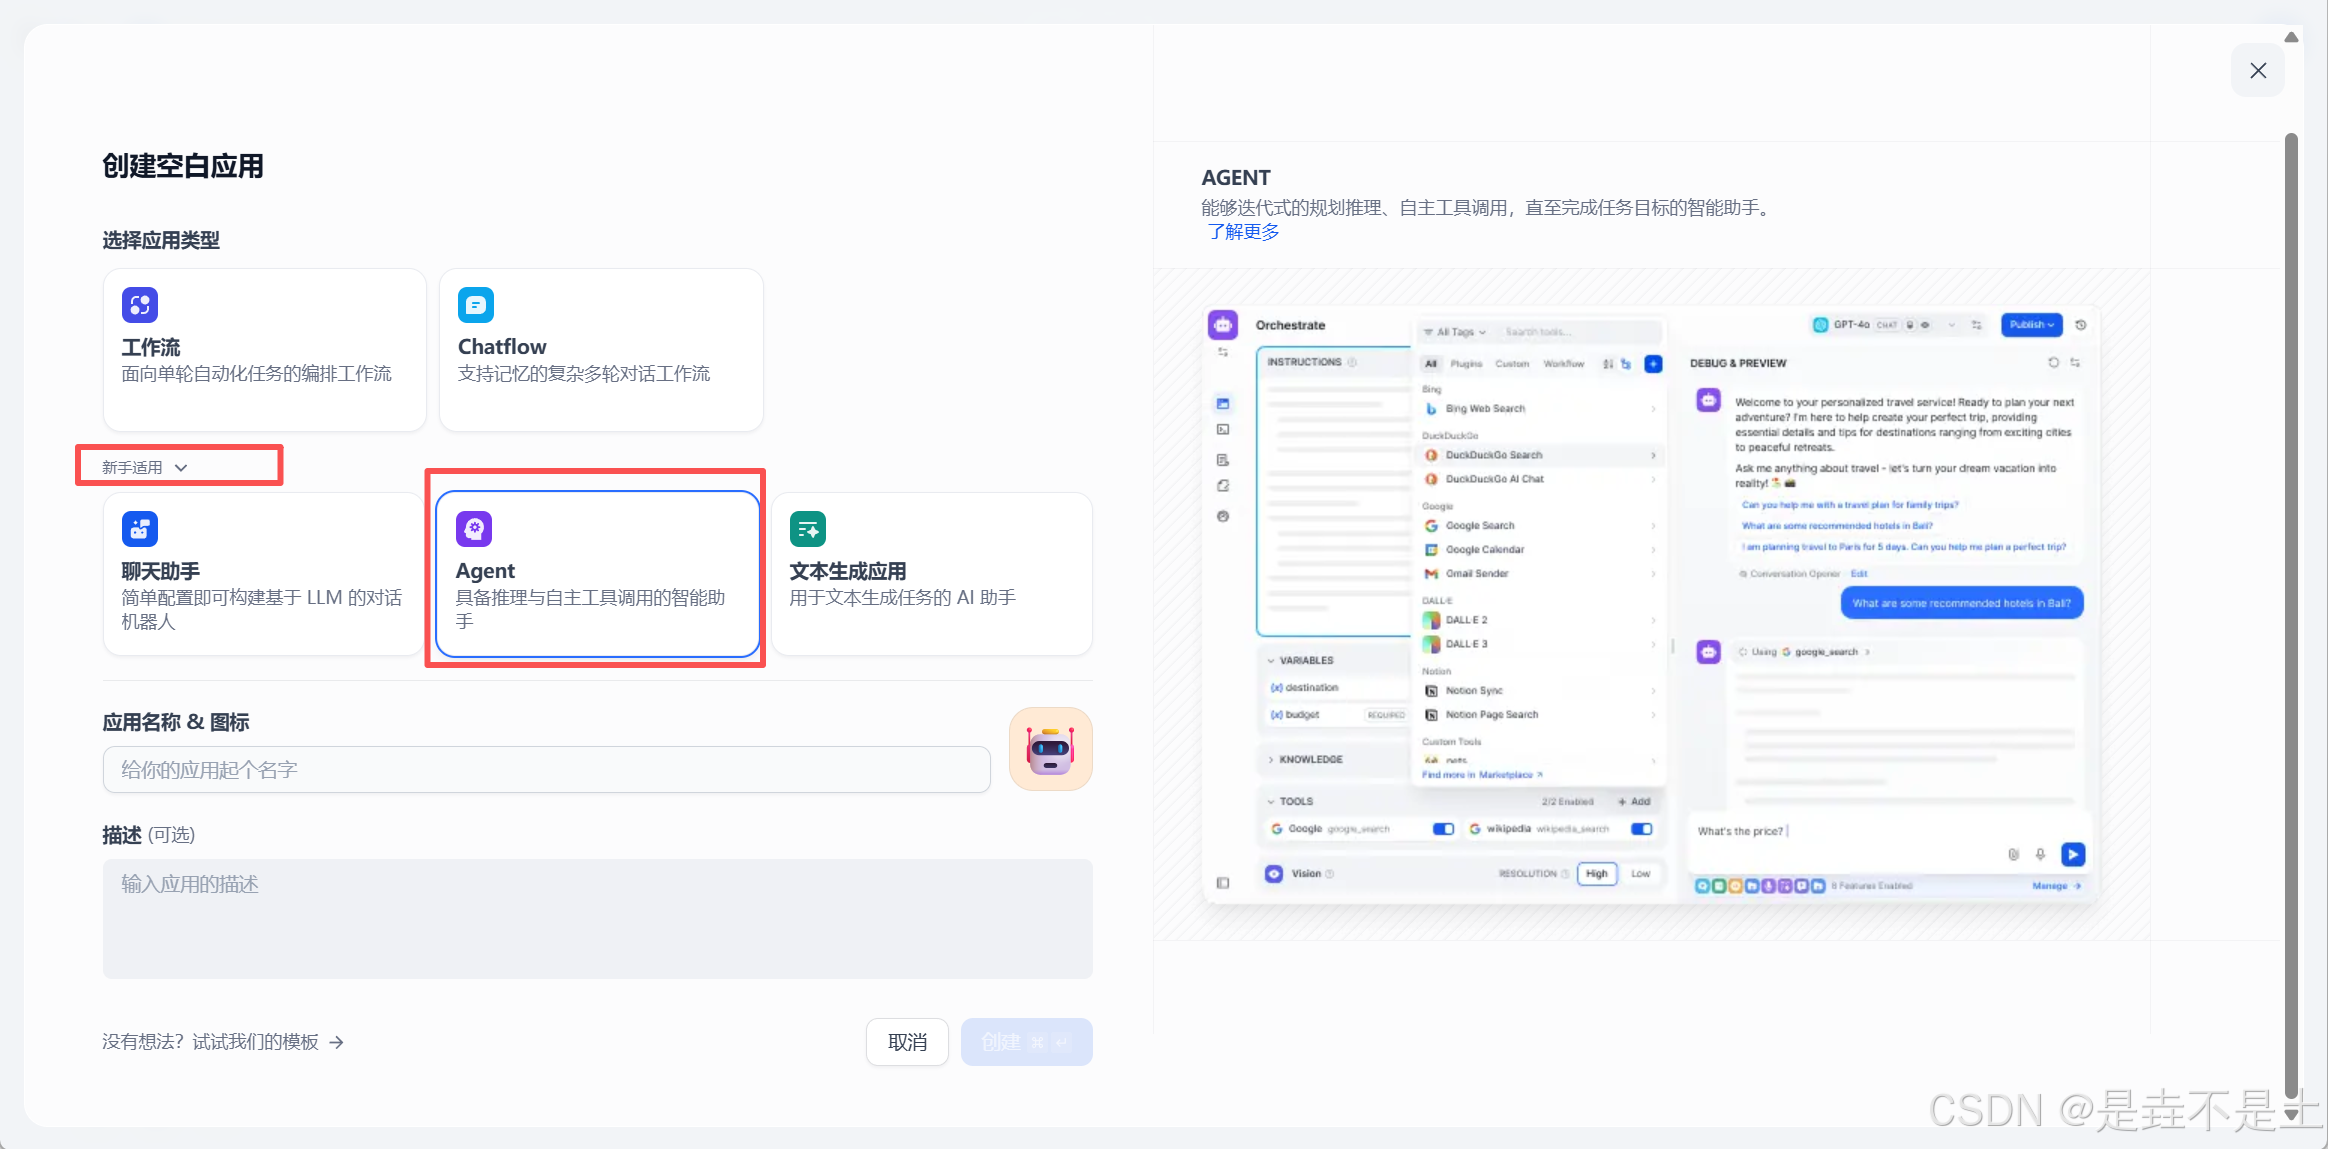Close the create app dialog
The image size is (2328, 1149).
coord(2257,70)
